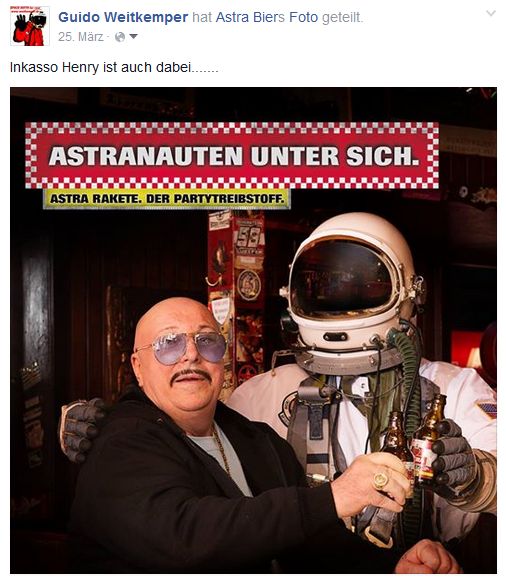Viewport: 506px width, 581px height.
Task: Click the man's gold chain necklace
Action: (x=221, y=449)
